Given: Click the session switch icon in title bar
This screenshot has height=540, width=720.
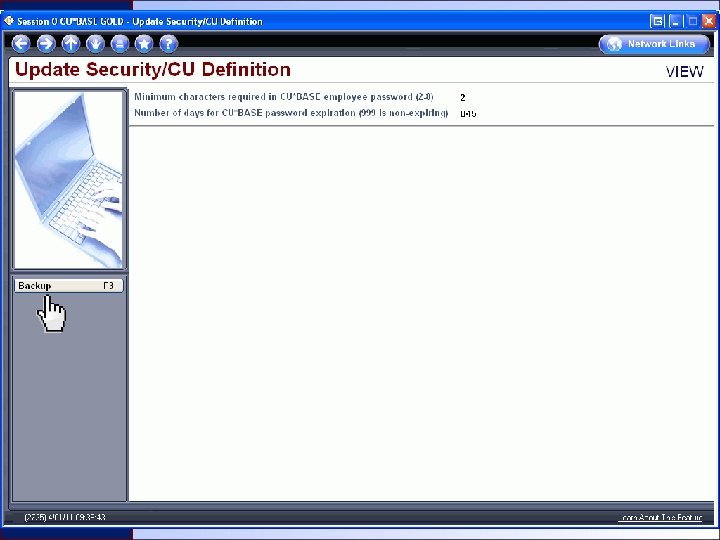Looking at the screenshot, I should click(x=658, y=21).
